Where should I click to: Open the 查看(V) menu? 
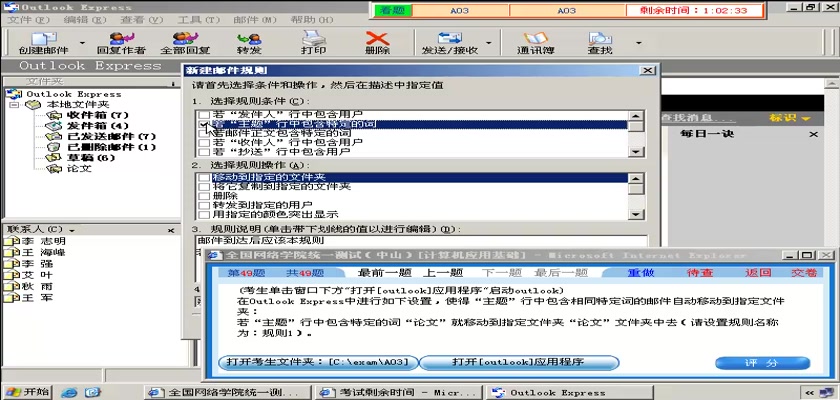coord(141,20)
